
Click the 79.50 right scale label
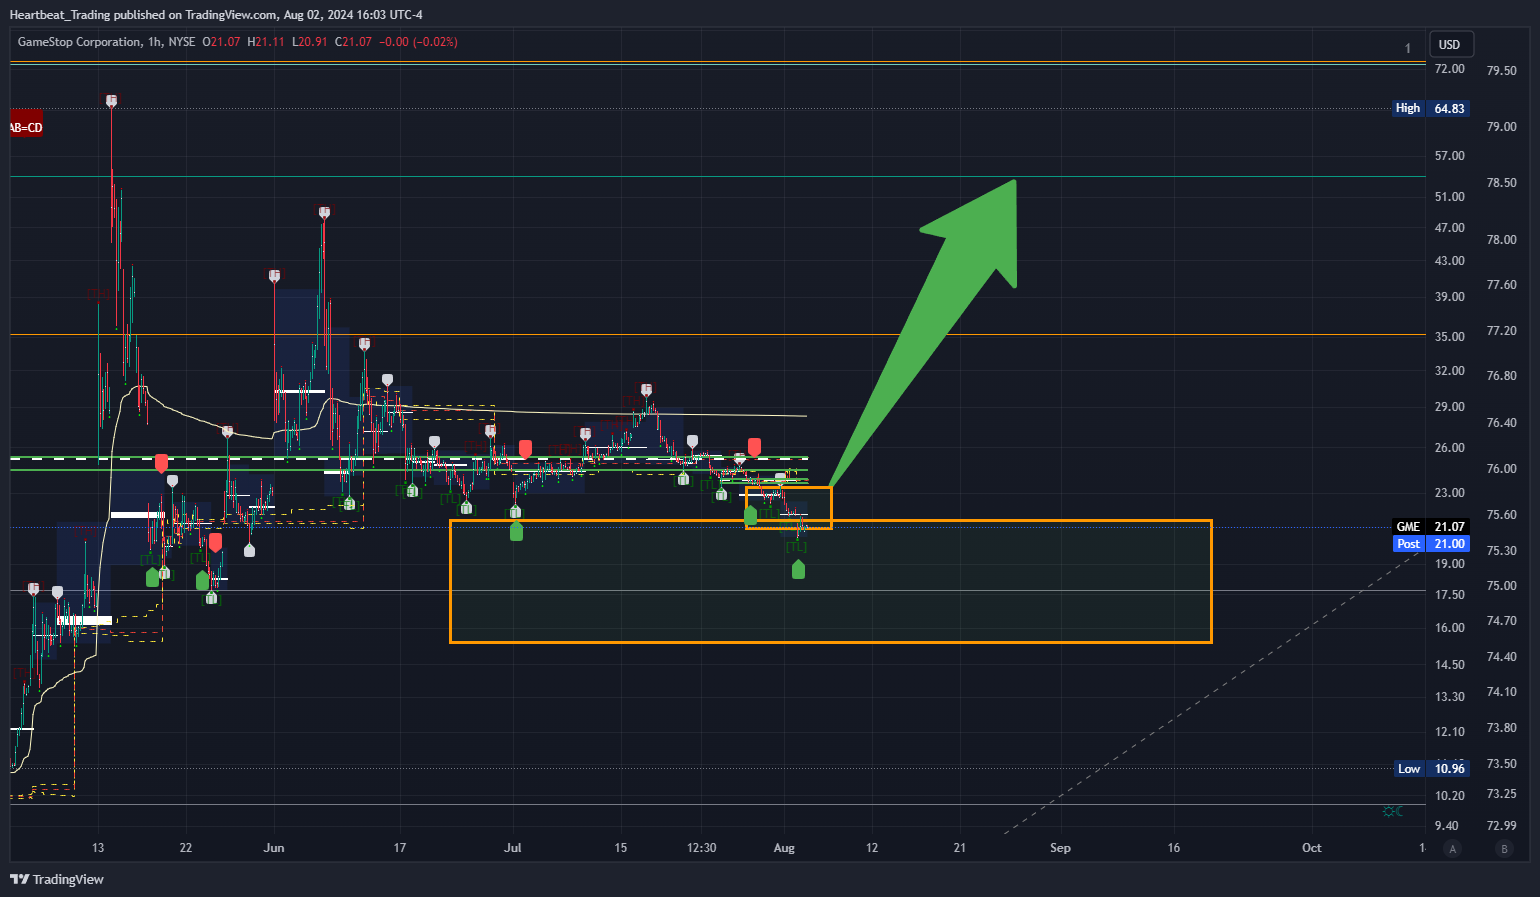point(1502,71)
